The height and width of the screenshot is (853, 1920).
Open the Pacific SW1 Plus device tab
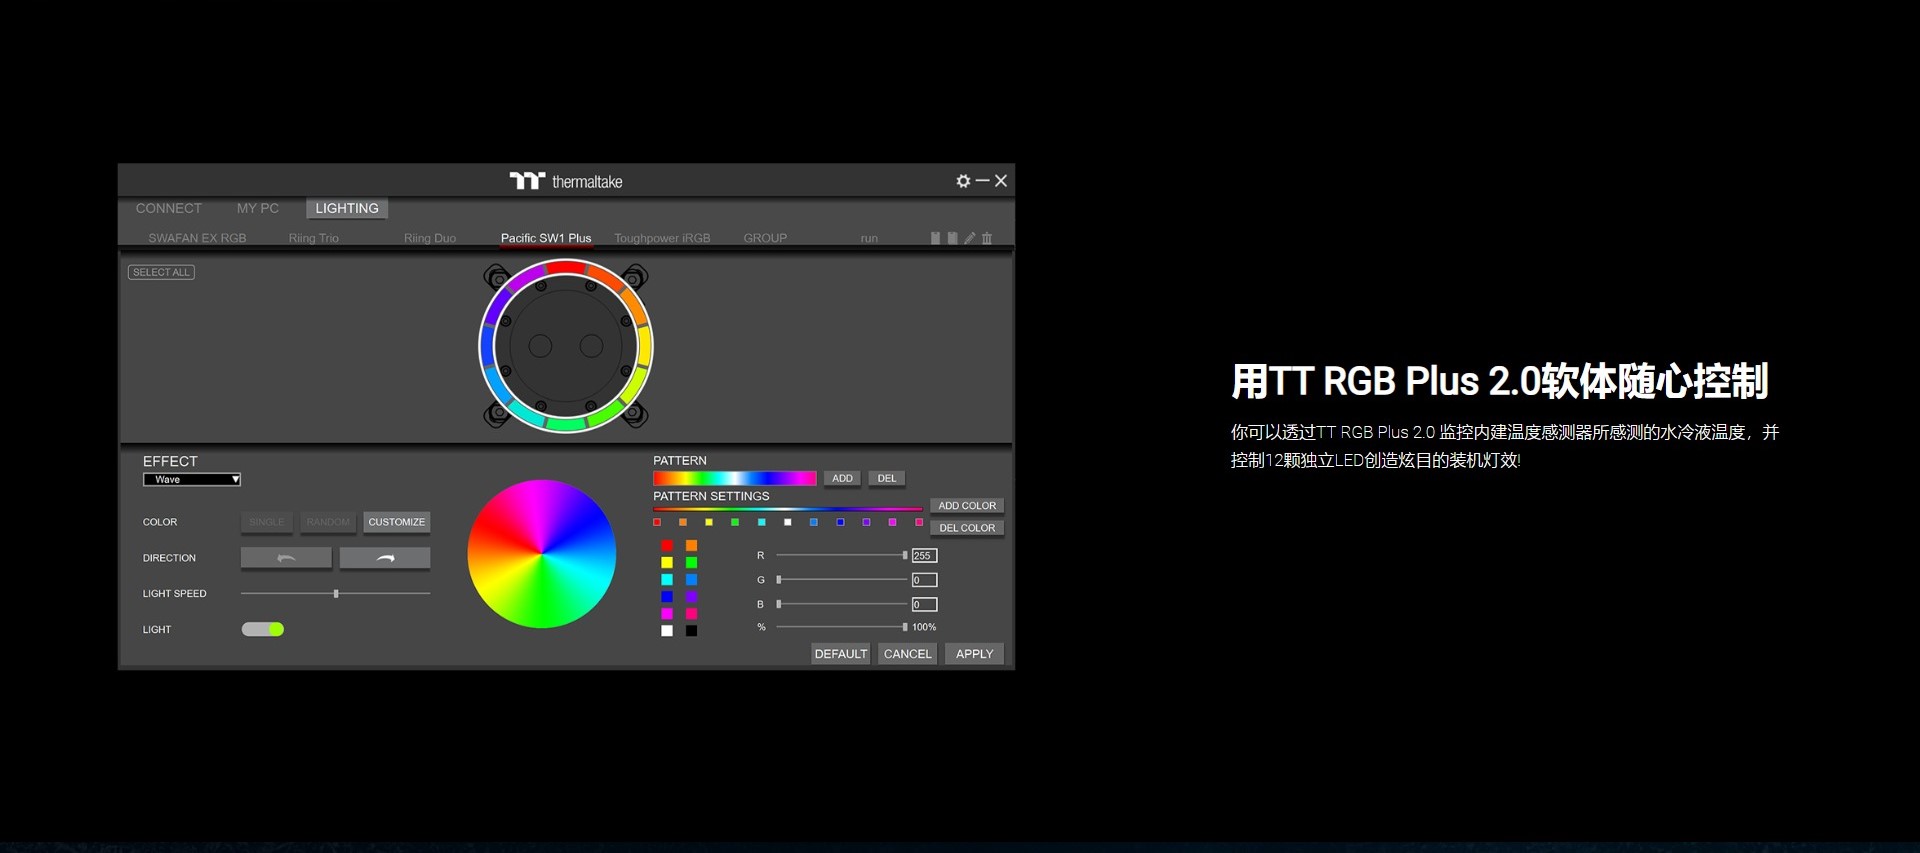546,238
